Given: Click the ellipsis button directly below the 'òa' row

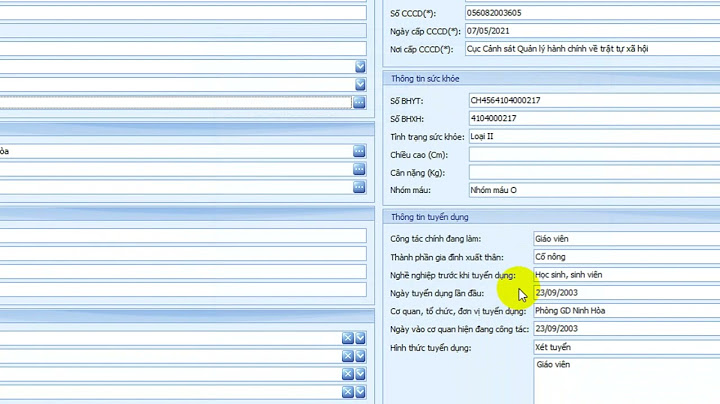Looking at the screenshot, I should (359, 169).
